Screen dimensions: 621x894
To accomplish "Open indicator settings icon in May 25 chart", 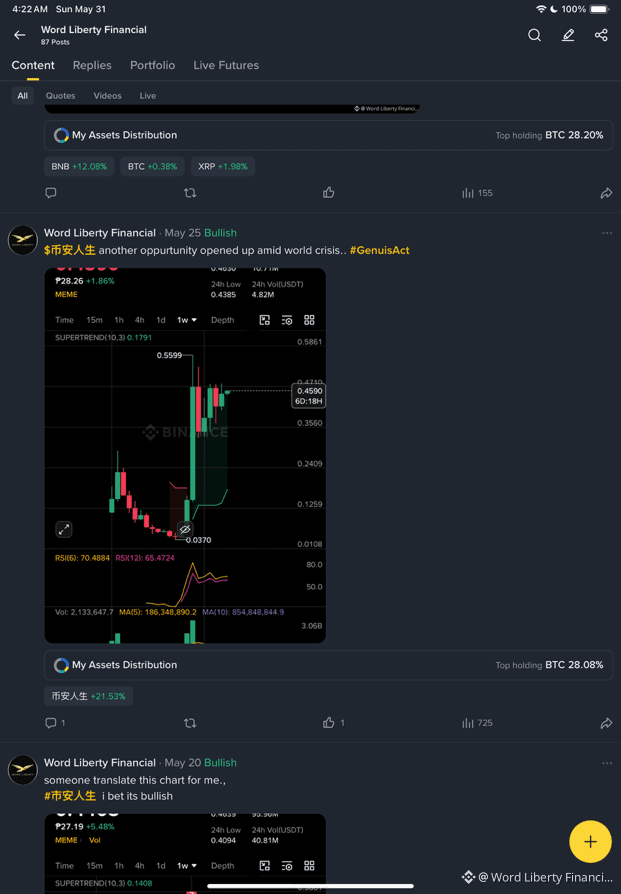I will click(x=287, y=320).
